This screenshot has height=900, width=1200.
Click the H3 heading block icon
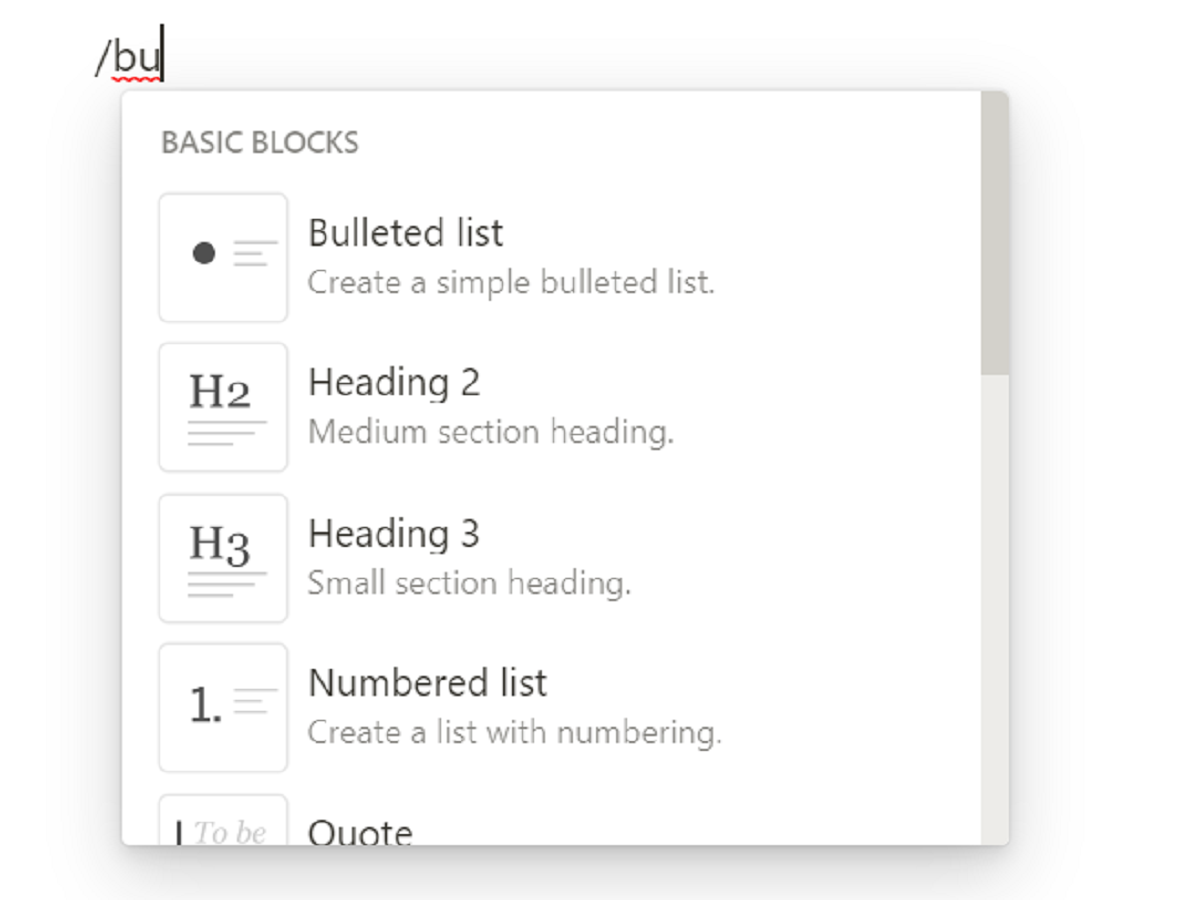tap(223, 558)
